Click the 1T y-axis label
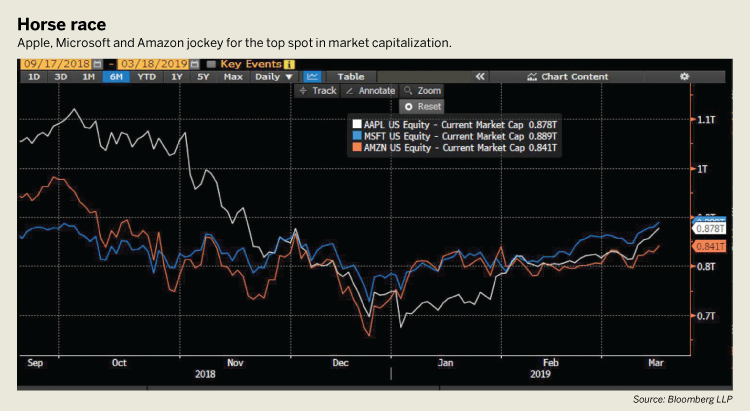Image resolution: width=750 pixels, height=411 pixels. coord(702,169)
